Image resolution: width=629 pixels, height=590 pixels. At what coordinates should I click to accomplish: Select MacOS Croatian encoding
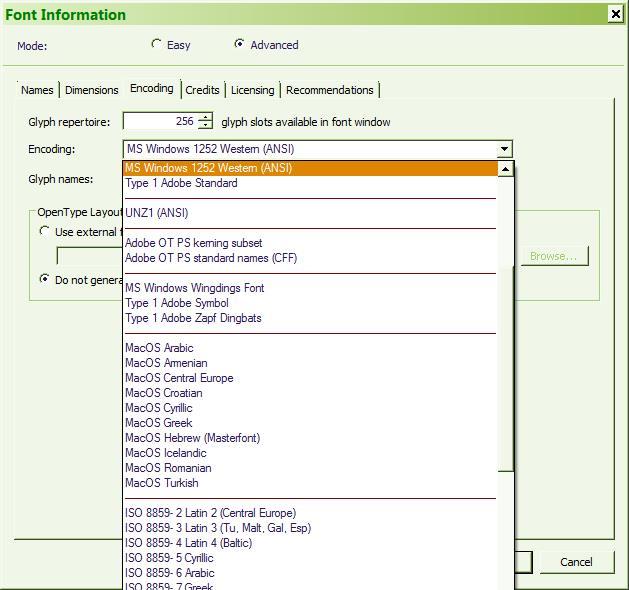click(310, 393)
